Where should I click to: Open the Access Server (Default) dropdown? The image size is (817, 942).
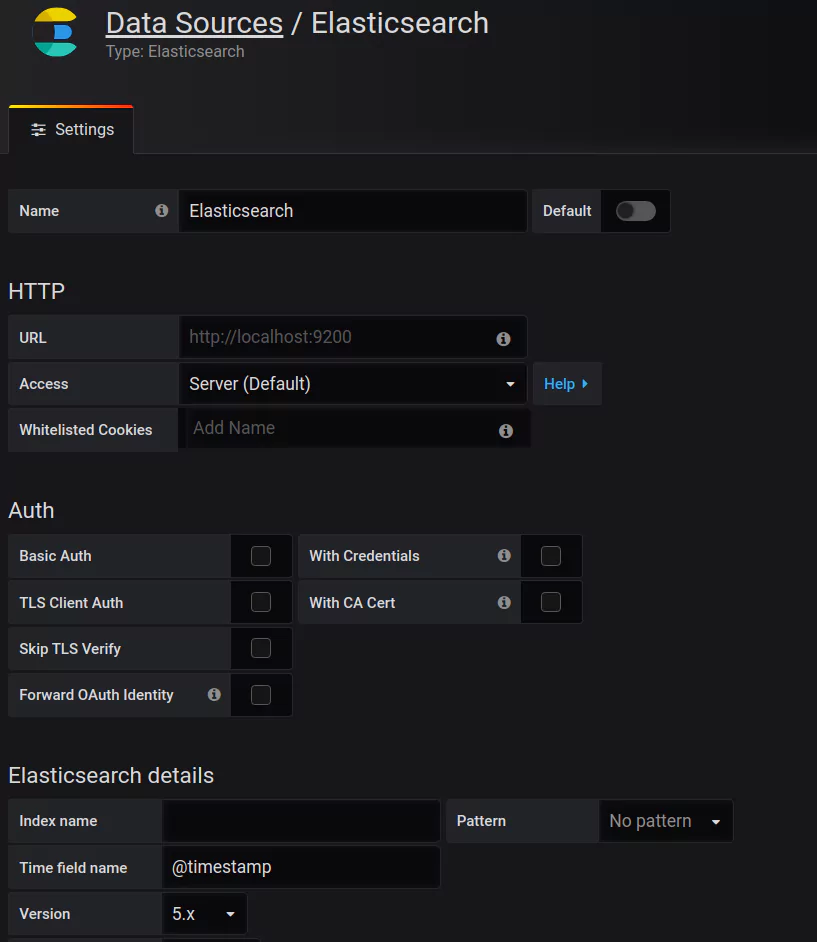tap(352, 384)
